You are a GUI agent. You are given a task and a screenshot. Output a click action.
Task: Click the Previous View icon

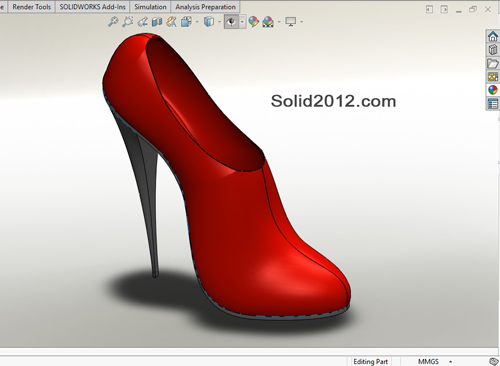point(142,22)
